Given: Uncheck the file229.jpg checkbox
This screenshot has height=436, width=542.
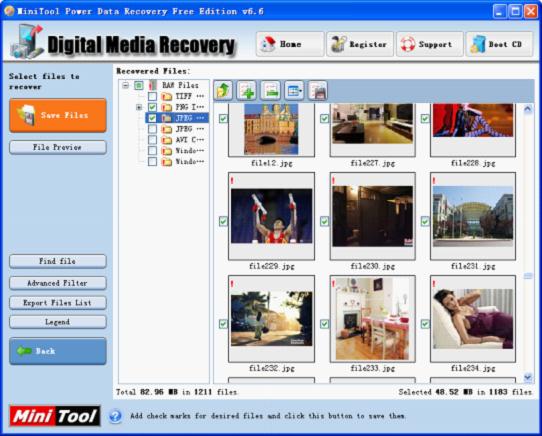Looking at the screenshot, I should (223, 221).
